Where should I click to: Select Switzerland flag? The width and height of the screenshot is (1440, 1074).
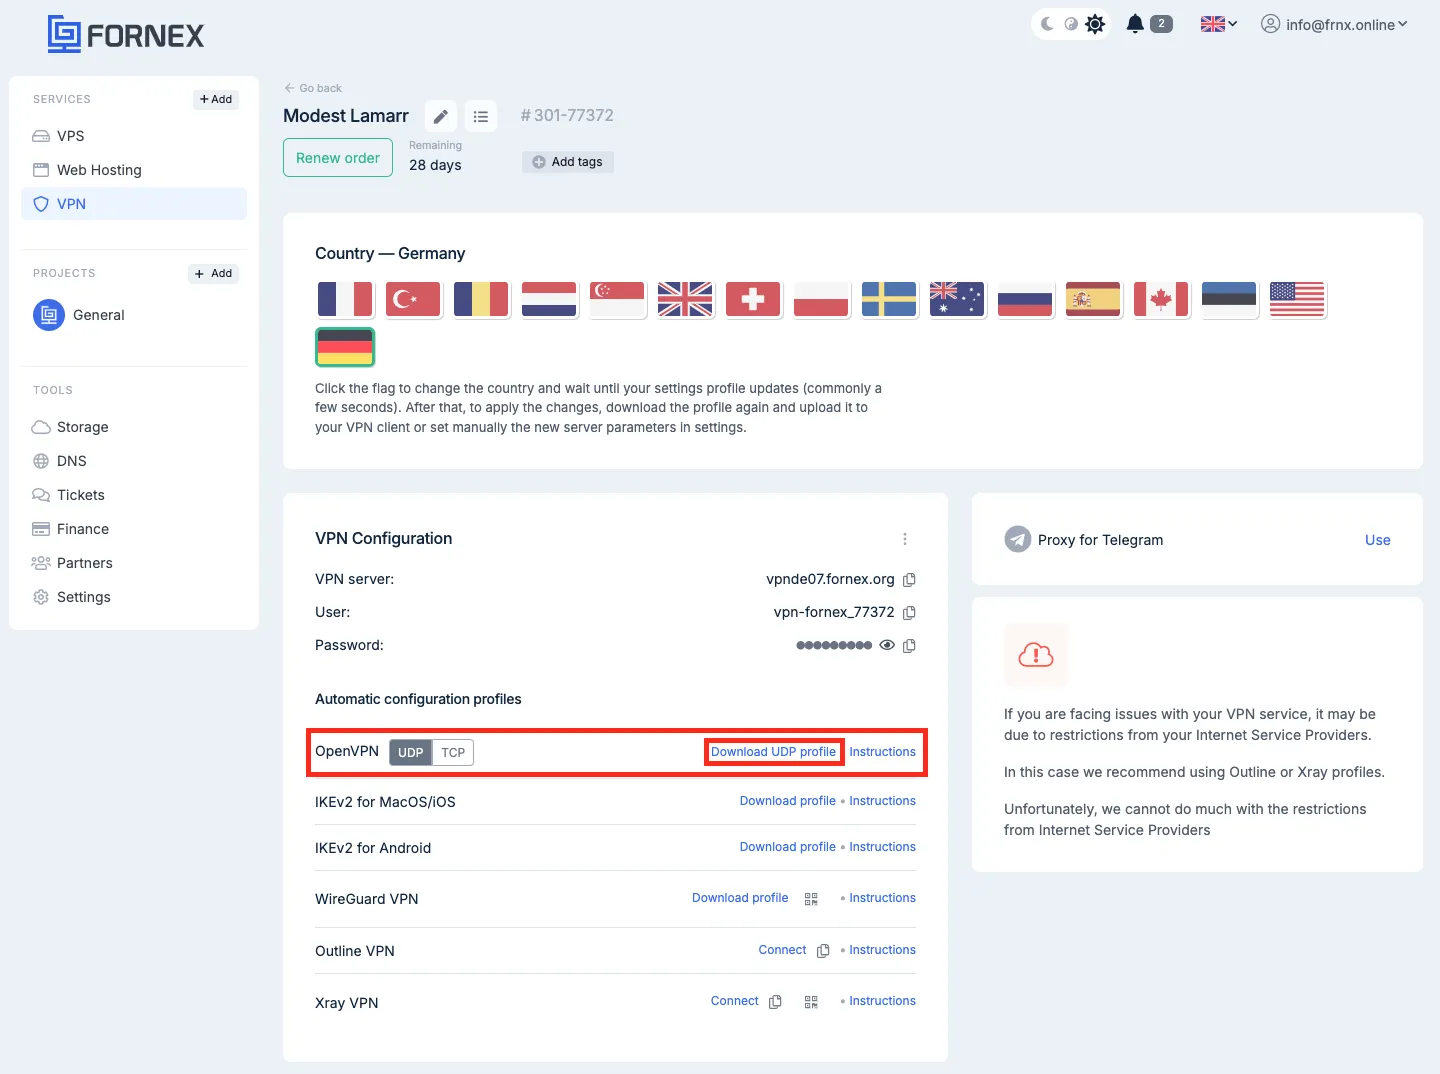pos(753,299)
